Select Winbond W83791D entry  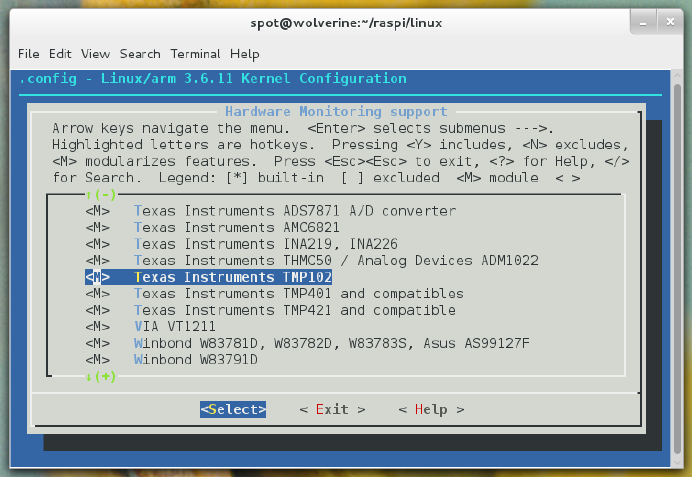click(x=196, y=360)
